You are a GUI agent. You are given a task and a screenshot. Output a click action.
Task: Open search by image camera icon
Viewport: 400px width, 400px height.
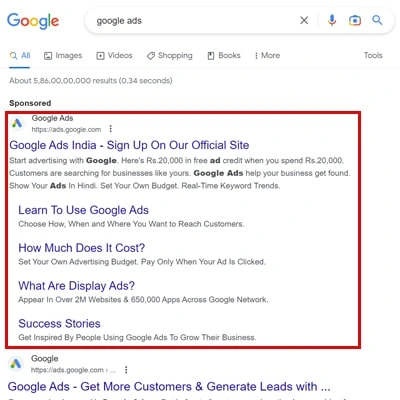click(x=355, y=20)
